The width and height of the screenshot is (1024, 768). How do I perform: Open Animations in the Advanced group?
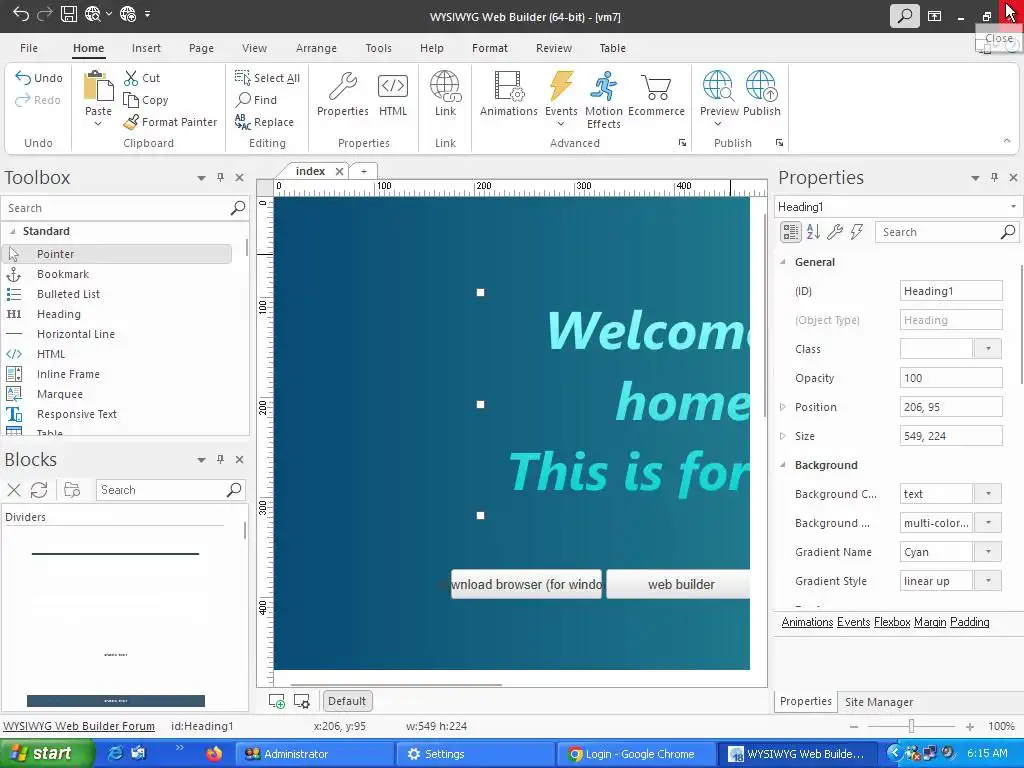tap(509, 94)
